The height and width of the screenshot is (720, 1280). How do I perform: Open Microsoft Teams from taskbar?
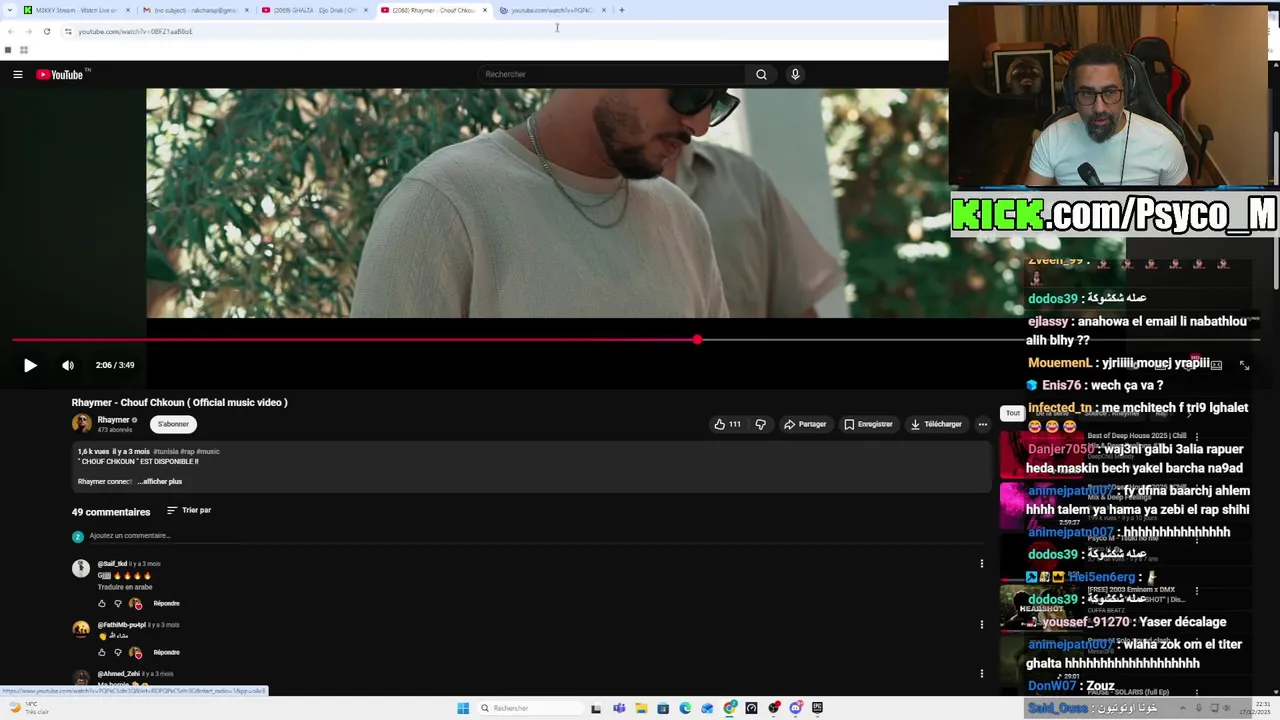pyautogui.click(x=619, y=708)
